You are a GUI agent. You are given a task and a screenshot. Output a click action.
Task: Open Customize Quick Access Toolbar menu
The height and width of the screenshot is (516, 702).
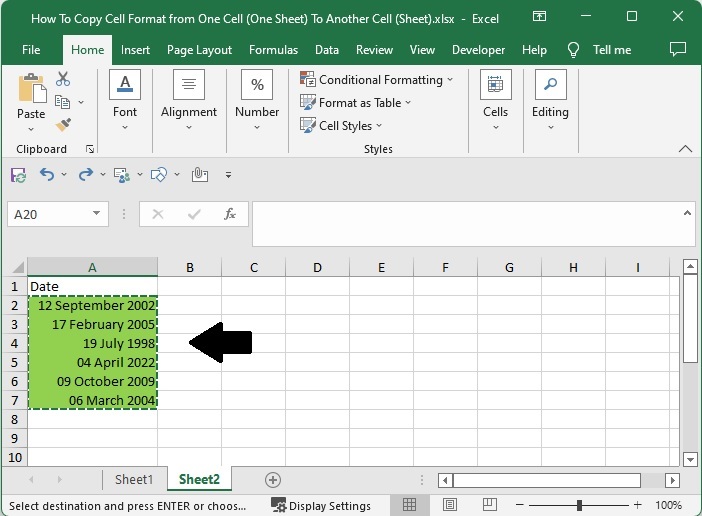228,175
